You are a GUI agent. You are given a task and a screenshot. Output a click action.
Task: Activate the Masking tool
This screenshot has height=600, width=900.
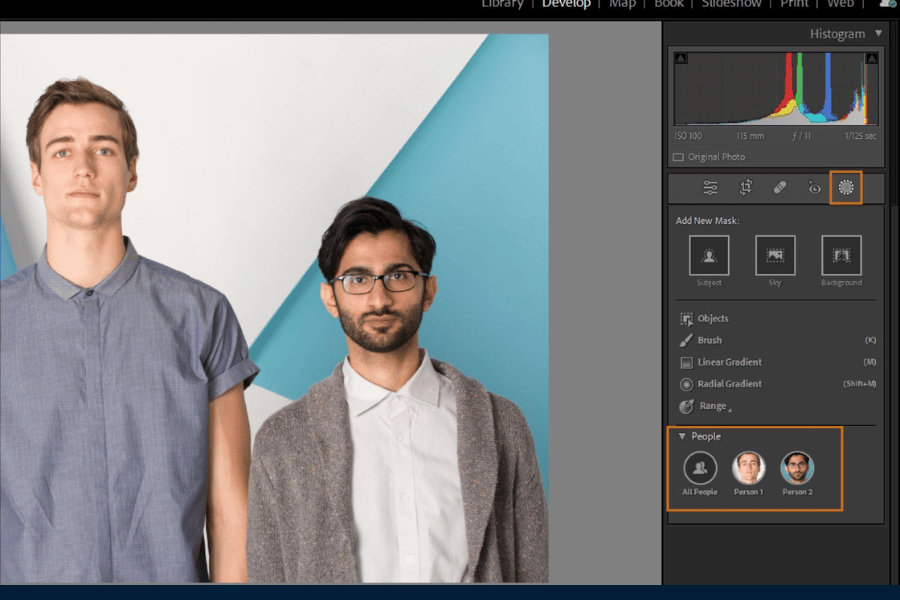point(846,187)
